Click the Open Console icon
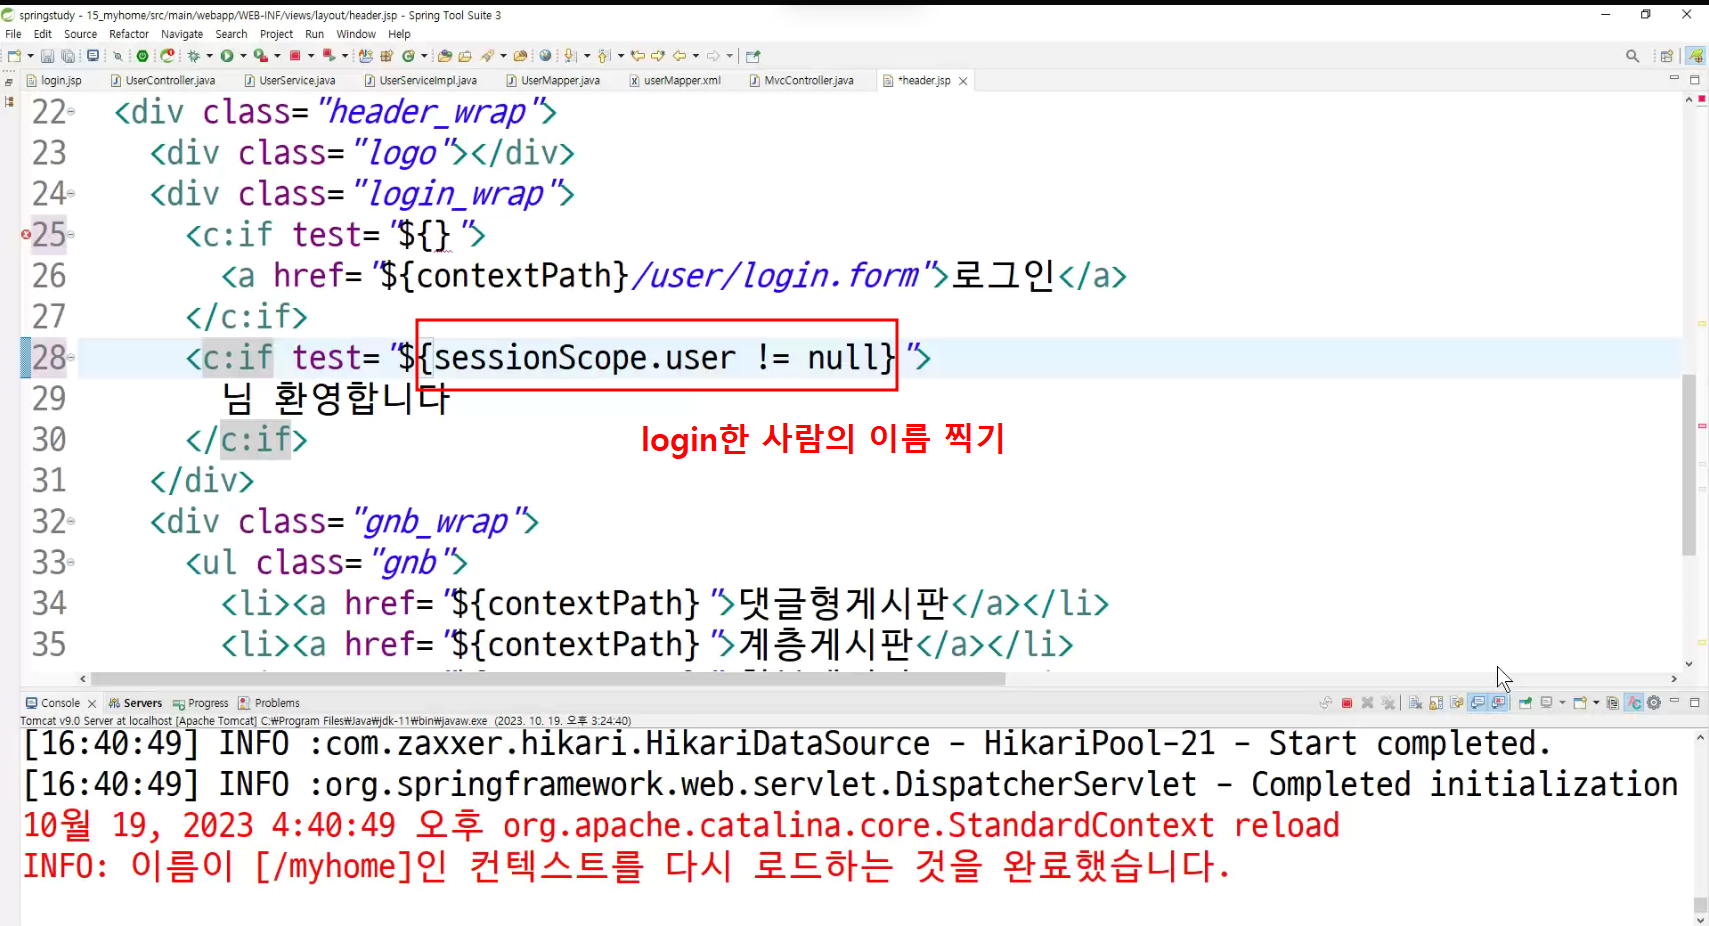The height and width of the screenshot is (926, 1709). click(1580, 703)
